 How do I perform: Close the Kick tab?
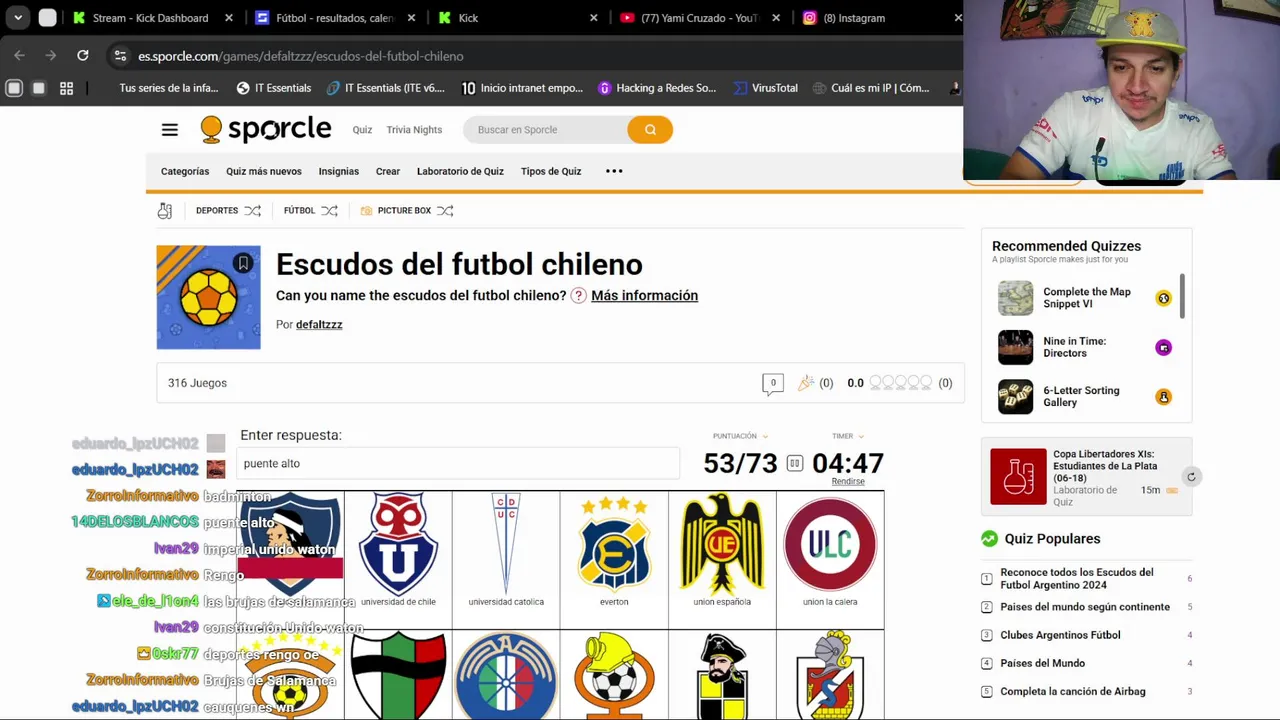[593, 18]
